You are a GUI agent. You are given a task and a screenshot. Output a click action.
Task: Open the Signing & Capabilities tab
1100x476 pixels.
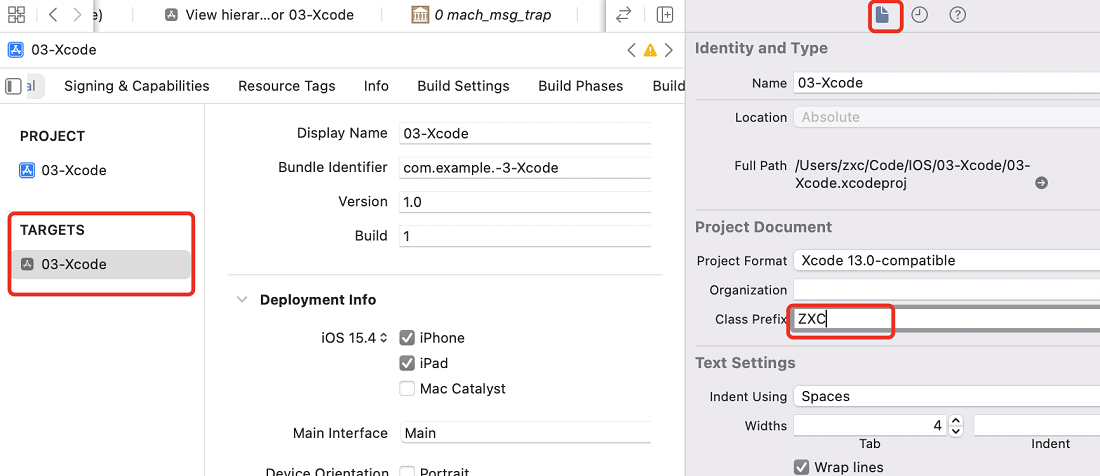137,86
